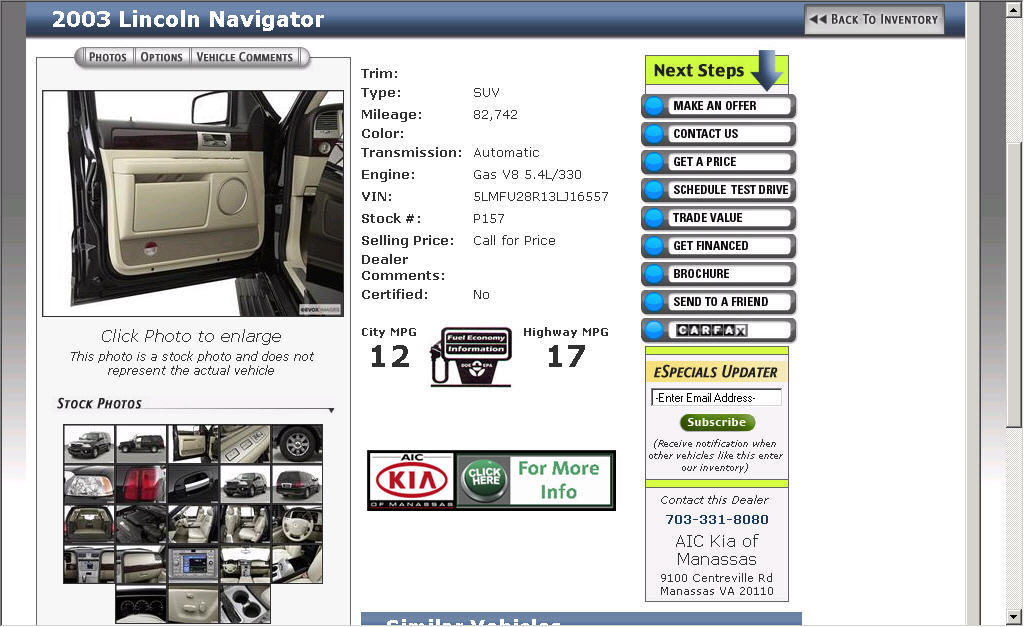The image size is (1024, 627).
Task: Select the open door panel thumbnail
Action: pyautogui.click(x=193, y=443)
